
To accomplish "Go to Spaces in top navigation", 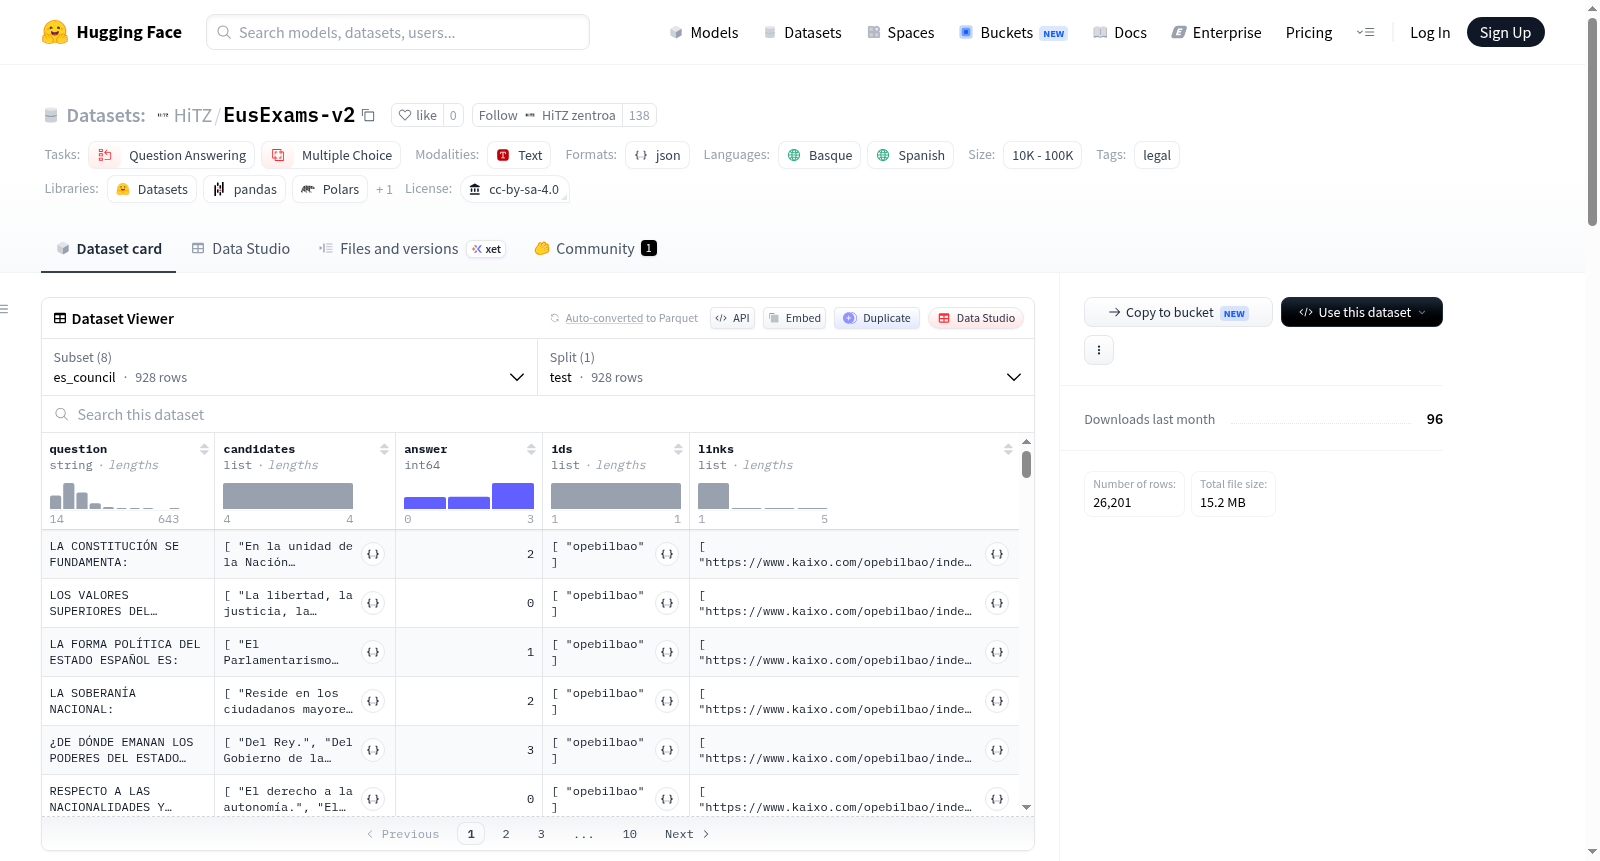I will [900, 32].
